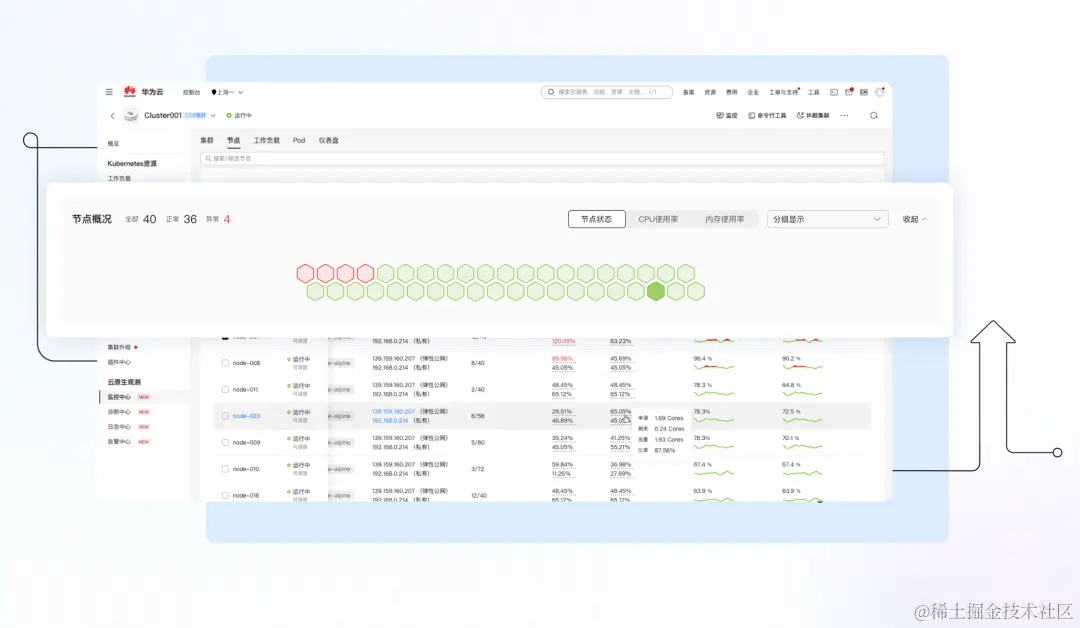The image size is (1080, 628).
Task: Click the red 88.90% value for node-008
Action: tap(562, 359)
